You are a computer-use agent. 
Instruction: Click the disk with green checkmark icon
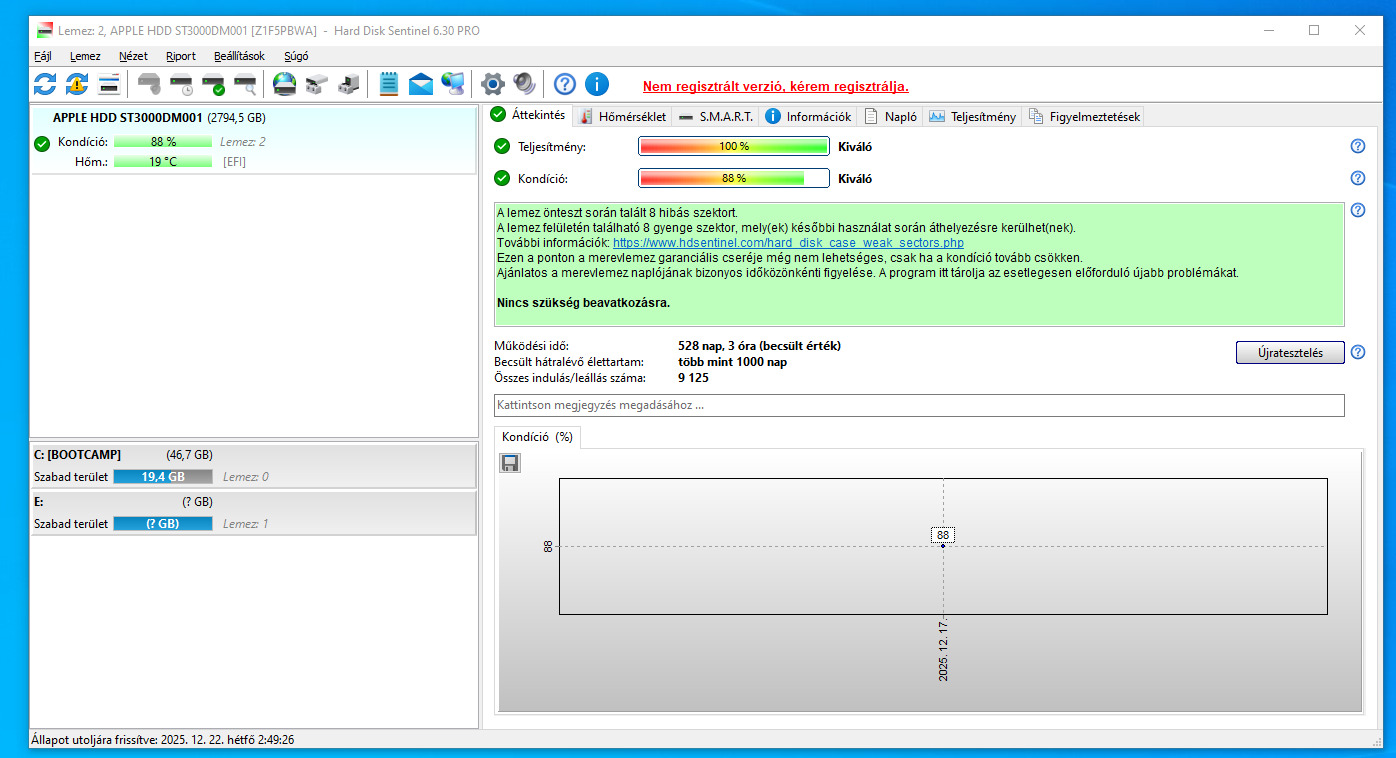213,84
